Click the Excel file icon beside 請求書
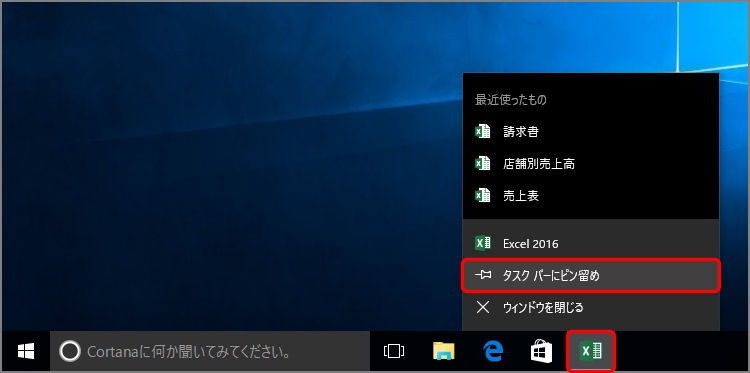 tap(483, 132)
